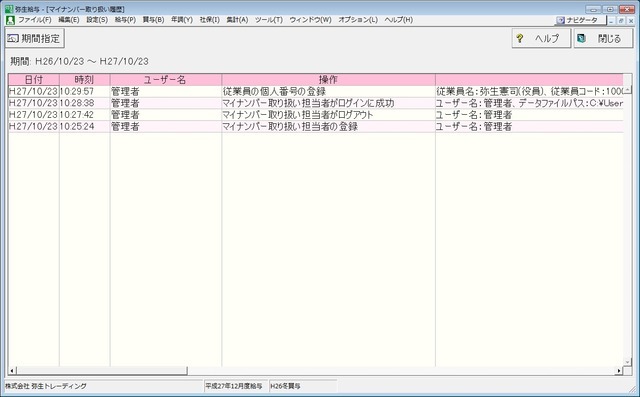Click the 期間: H26/10/23 ～ H27/10/23 label
Image resolution: width=640 pixels, height=397 pixels.
tap(79, 62)
